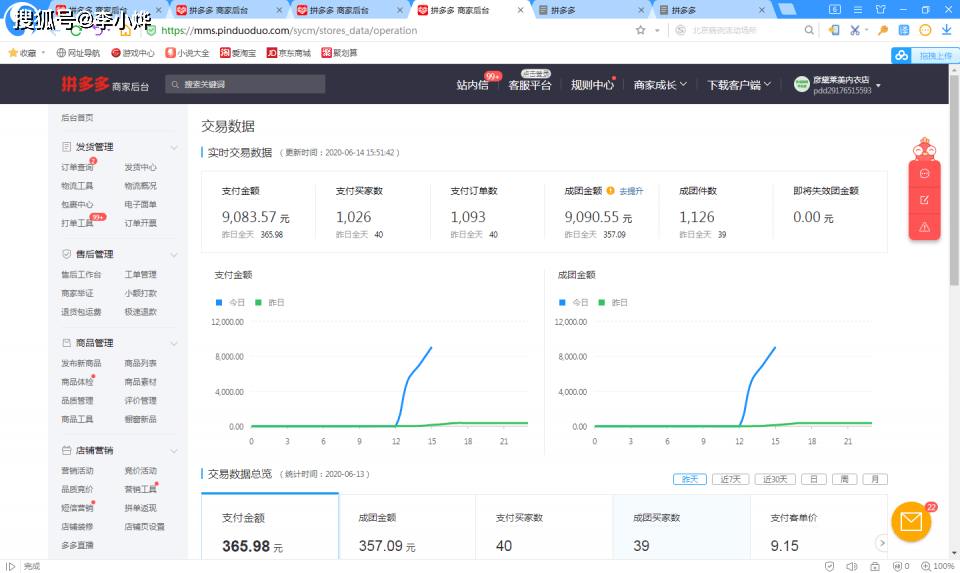This screenshot has width=960, height=573.
Task: Click the 搜索关键词 search field
Action: [245, 84]
